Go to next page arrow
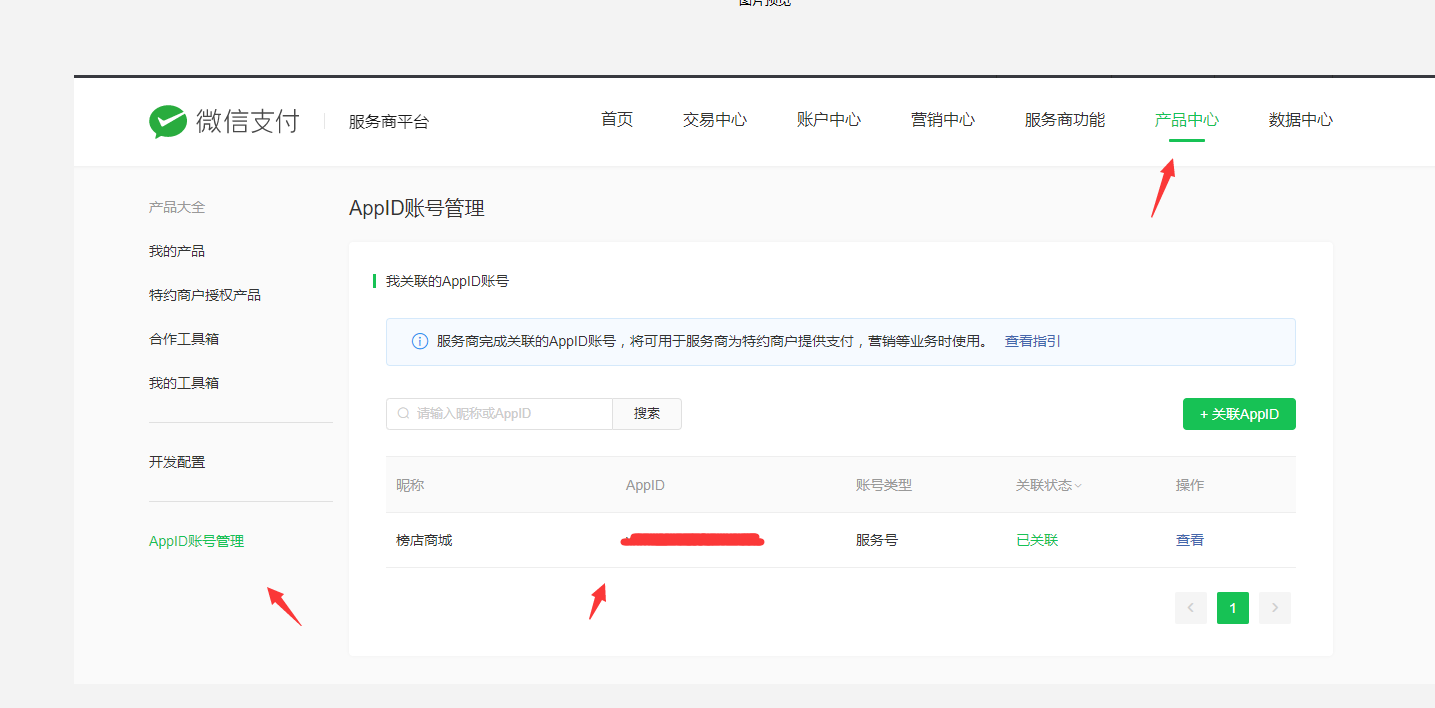The width and height of the screenshot is (1435, 708). (1274, 608)
